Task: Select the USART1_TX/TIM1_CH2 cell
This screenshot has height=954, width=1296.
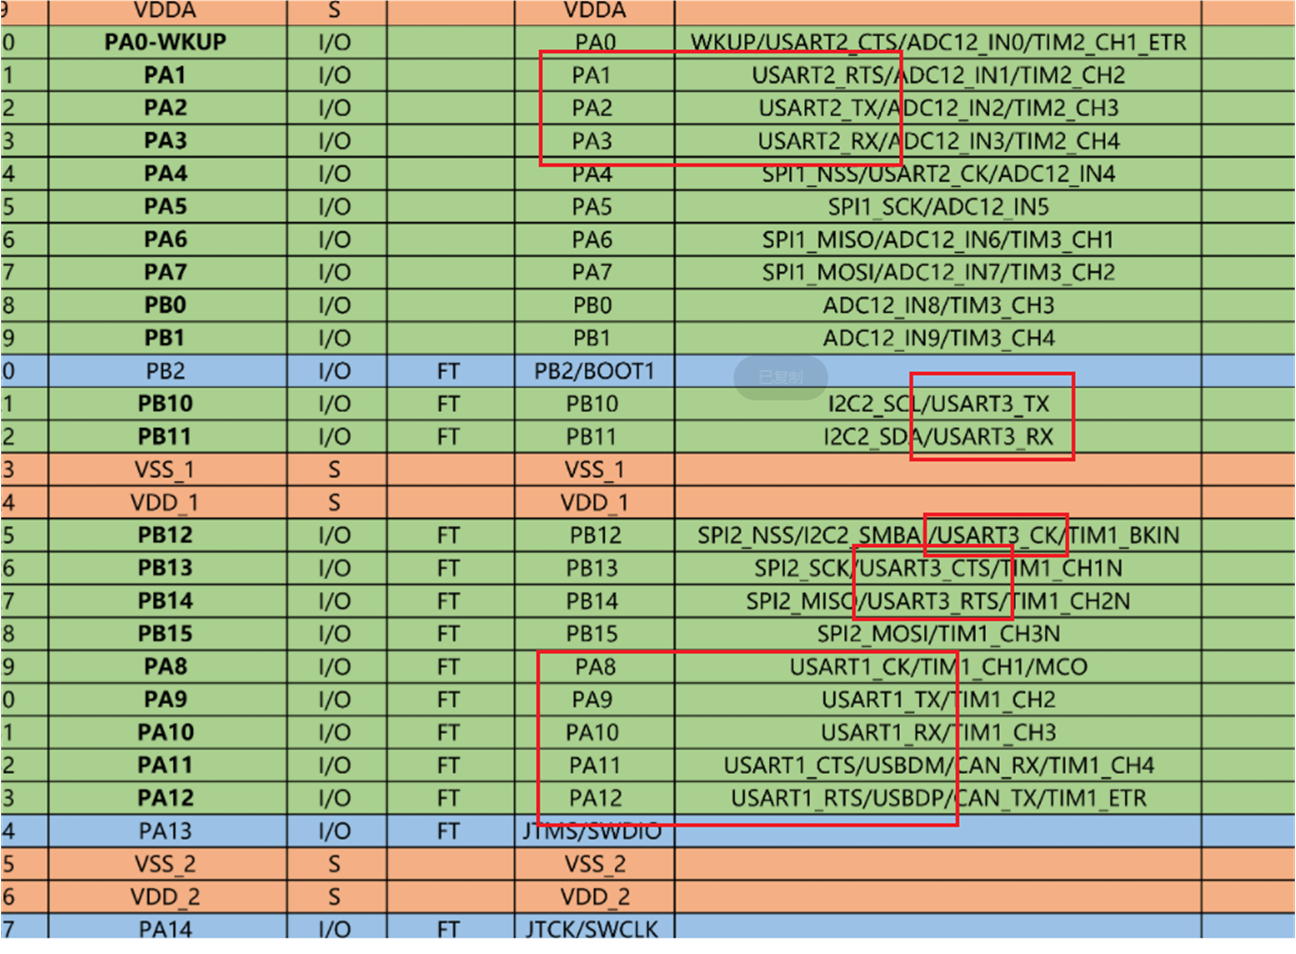Action: point(937,700)
